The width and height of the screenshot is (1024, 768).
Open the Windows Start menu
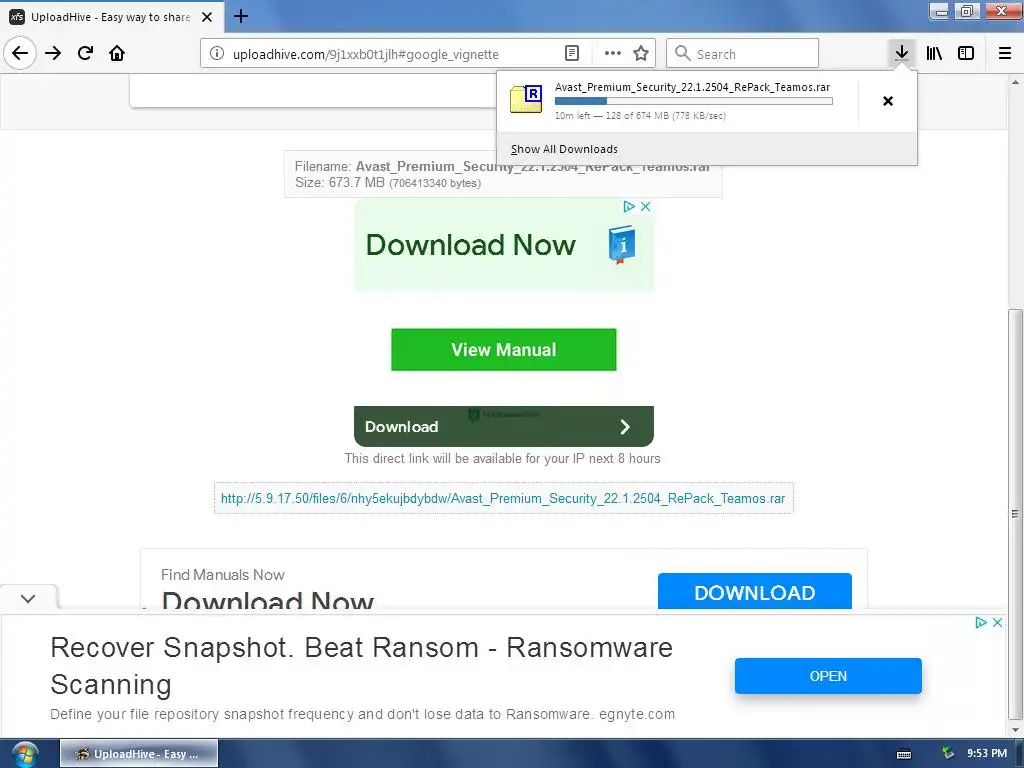(x=24, y=754)
